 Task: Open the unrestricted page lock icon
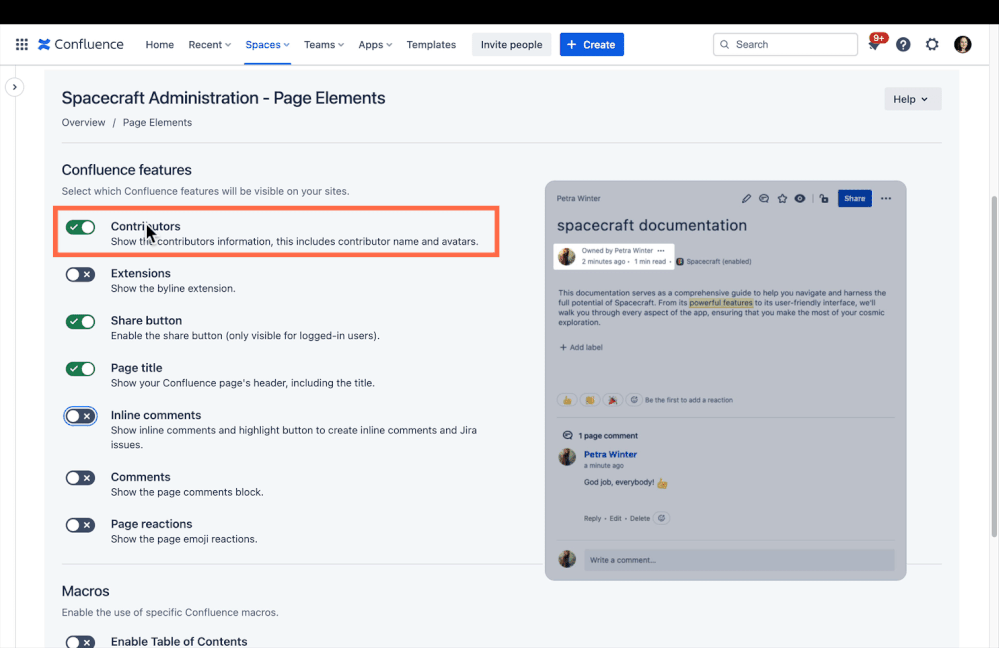point(824,198)
